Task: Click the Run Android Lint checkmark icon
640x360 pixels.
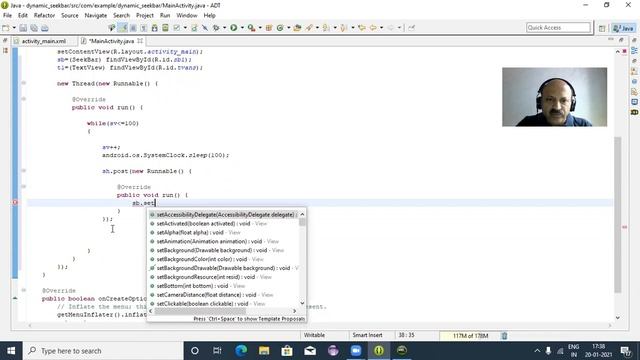Action: pos(177,28)
